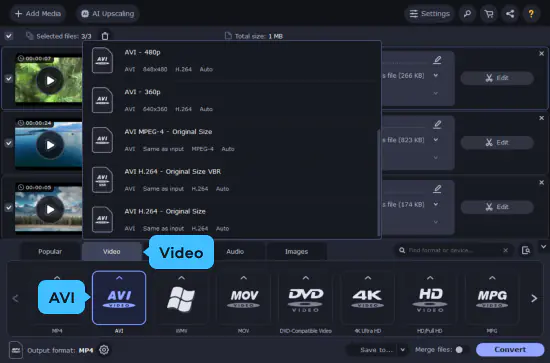
Task: Choose the DVD-Compatible Video format icon
Action: [x=306, y=298]
